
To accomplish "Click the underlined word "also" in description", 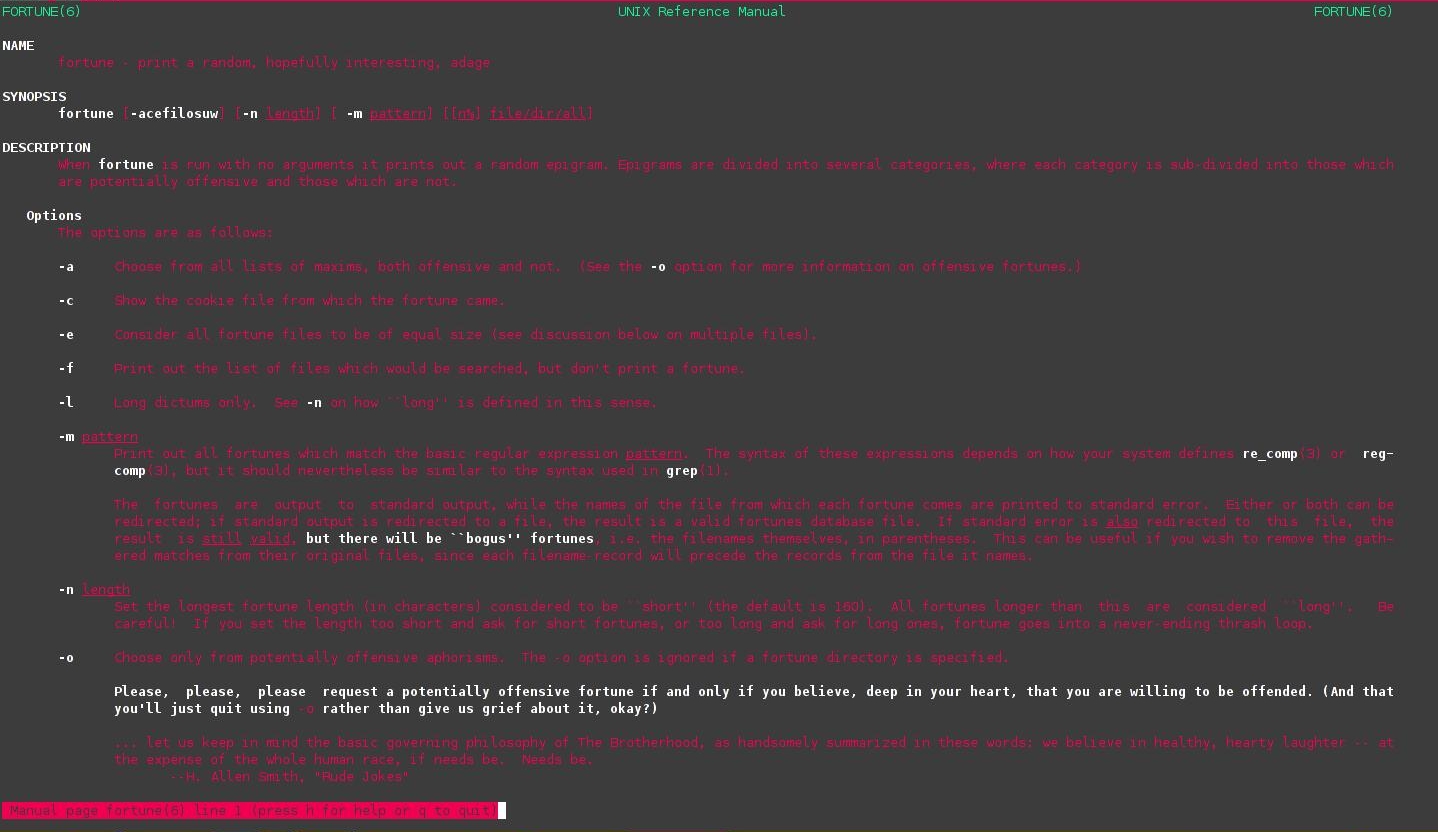I will pyautogui.click(x=1122, y=522).
